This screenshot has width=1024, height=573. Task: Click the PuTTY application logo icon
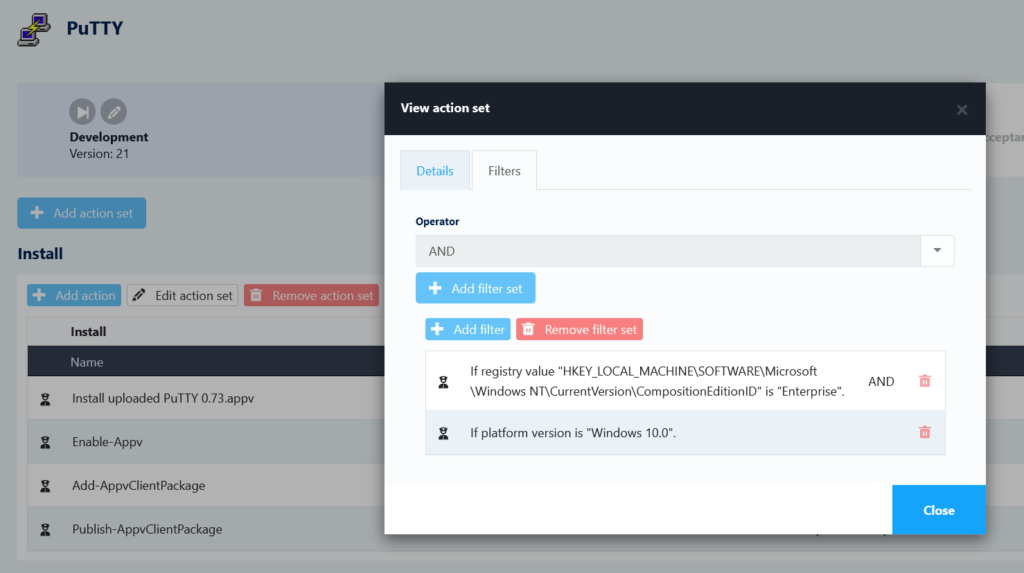[34, 29]
